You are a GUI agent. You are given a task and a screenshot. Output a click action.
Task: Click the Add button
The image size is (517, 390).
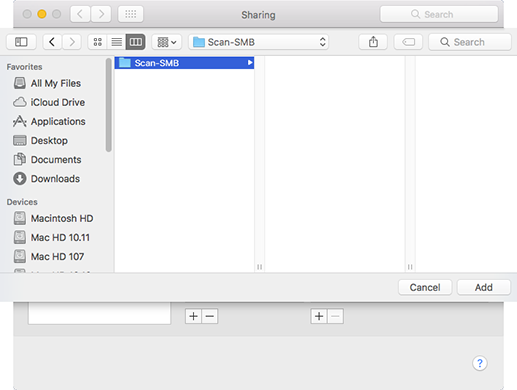(484, 287)
